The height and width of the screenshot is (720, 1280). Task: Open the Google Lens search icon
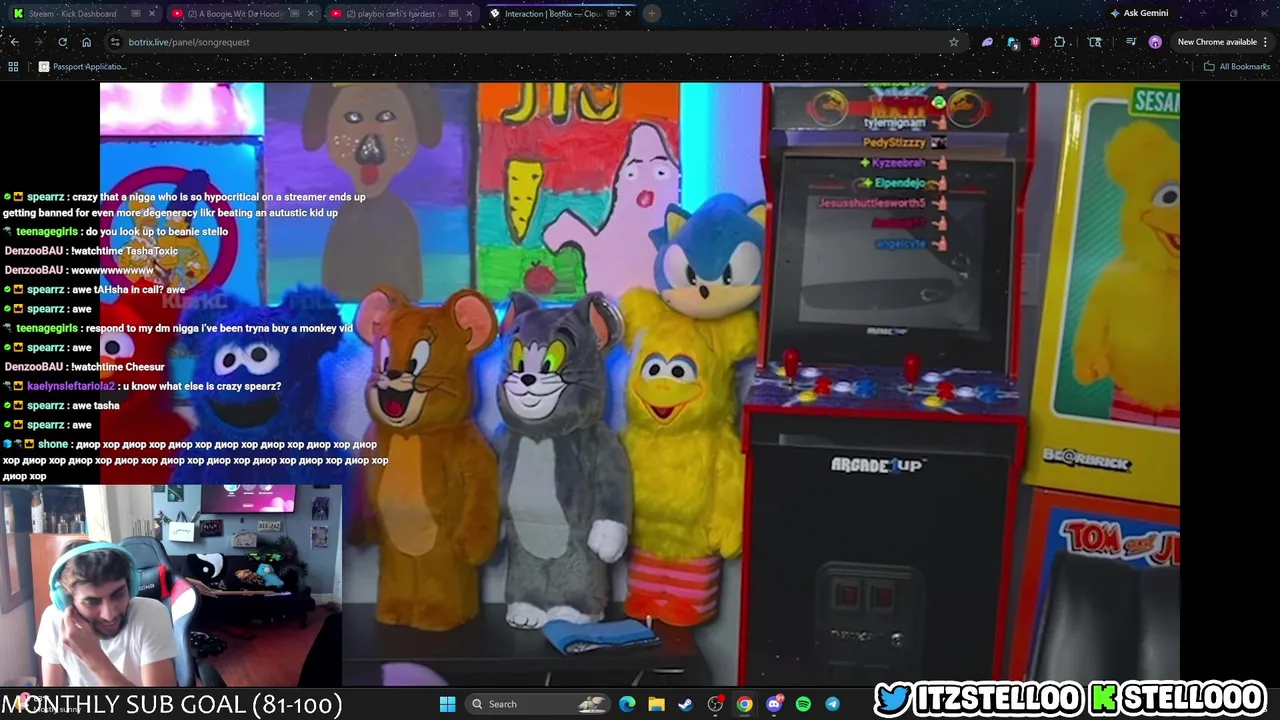(1095, 42)
